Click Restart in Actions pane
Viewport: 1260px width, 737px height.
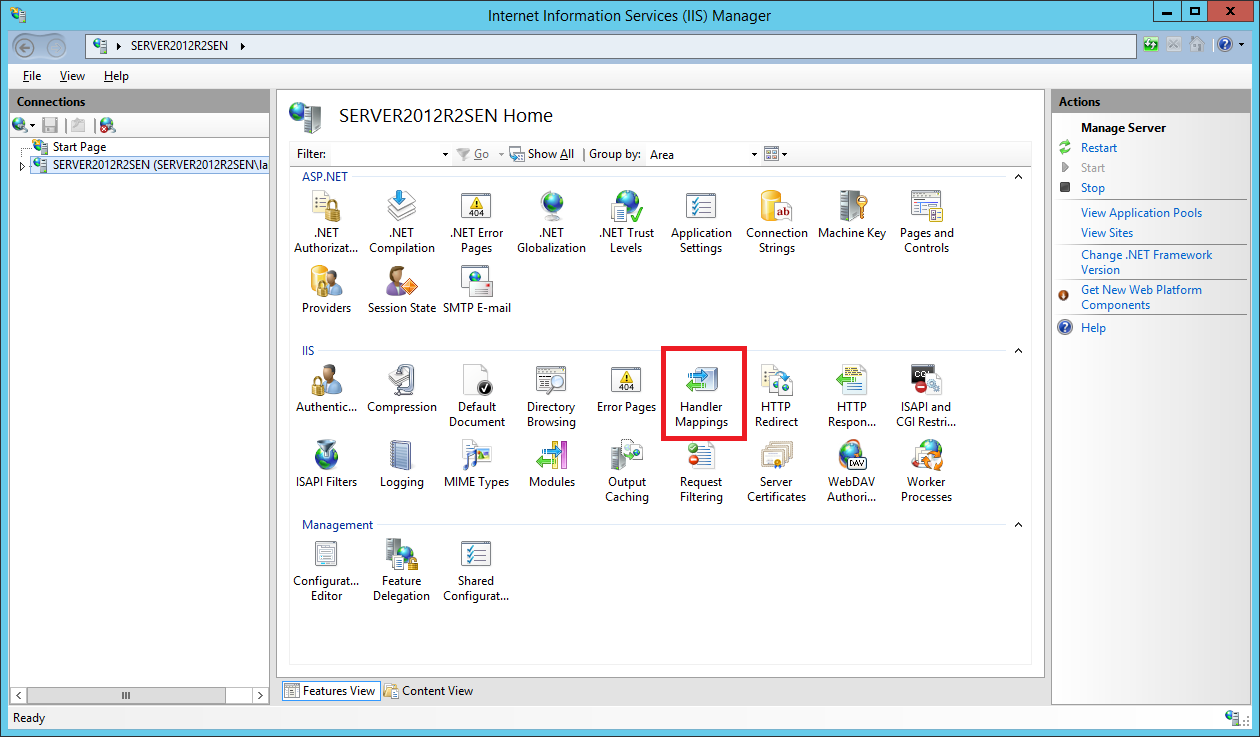click(1098, 148)
